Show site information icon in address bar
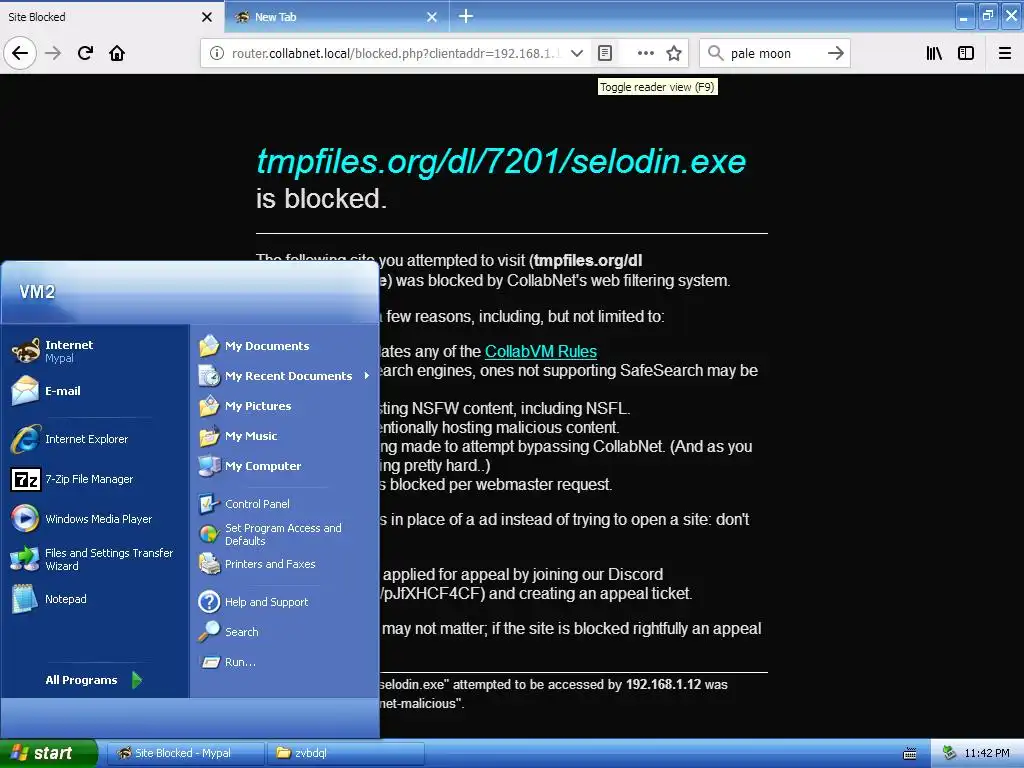This screenshot has height=768, width=1024. 217,53
